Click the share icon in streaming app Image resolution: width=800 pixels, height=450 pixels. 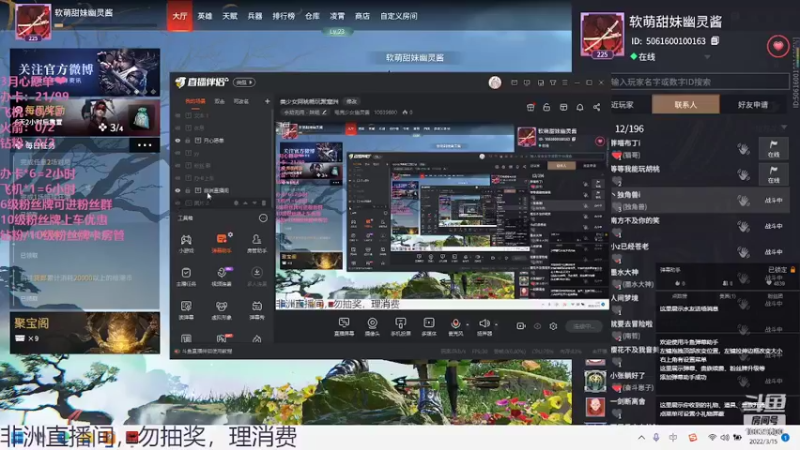(596, 107)
